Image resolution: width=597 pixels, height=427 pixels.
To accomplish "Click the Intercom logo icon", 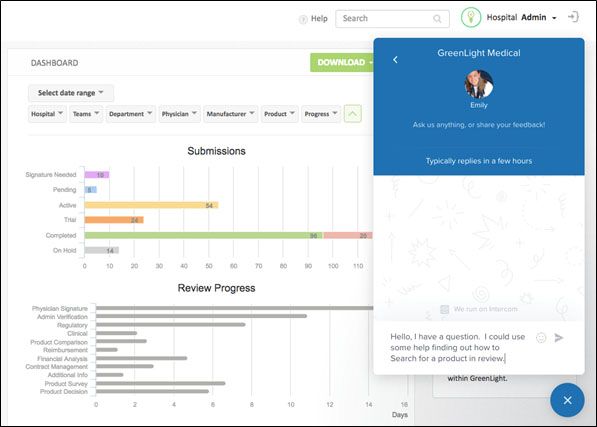I will 444,309.
